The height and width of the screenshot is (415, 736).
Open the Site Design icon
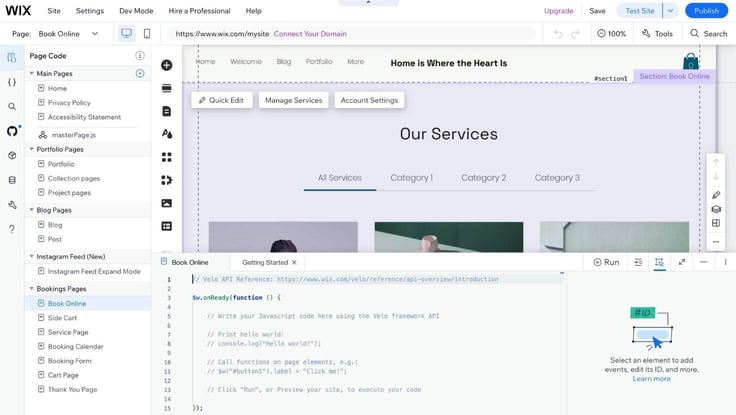(x=167, y=134)
